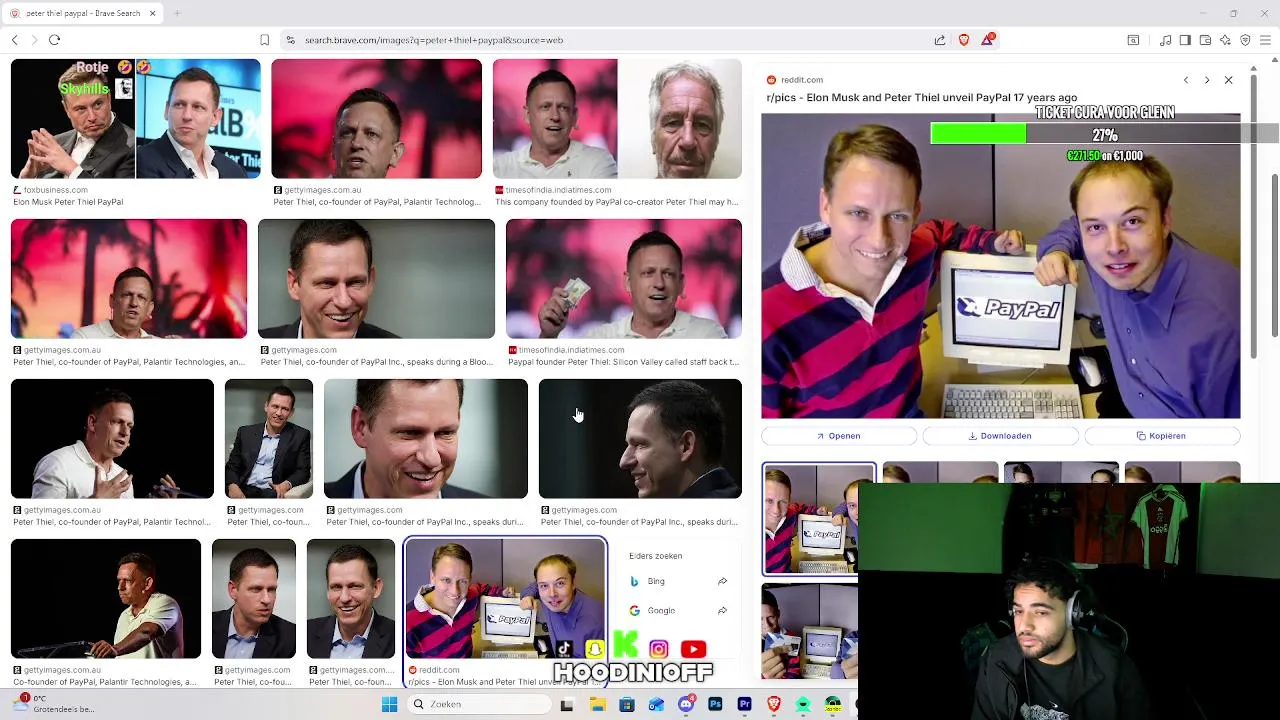Open a new tab with plus button
The height and width of the screenshot is (720, 1280).
(x=177, y=13)
